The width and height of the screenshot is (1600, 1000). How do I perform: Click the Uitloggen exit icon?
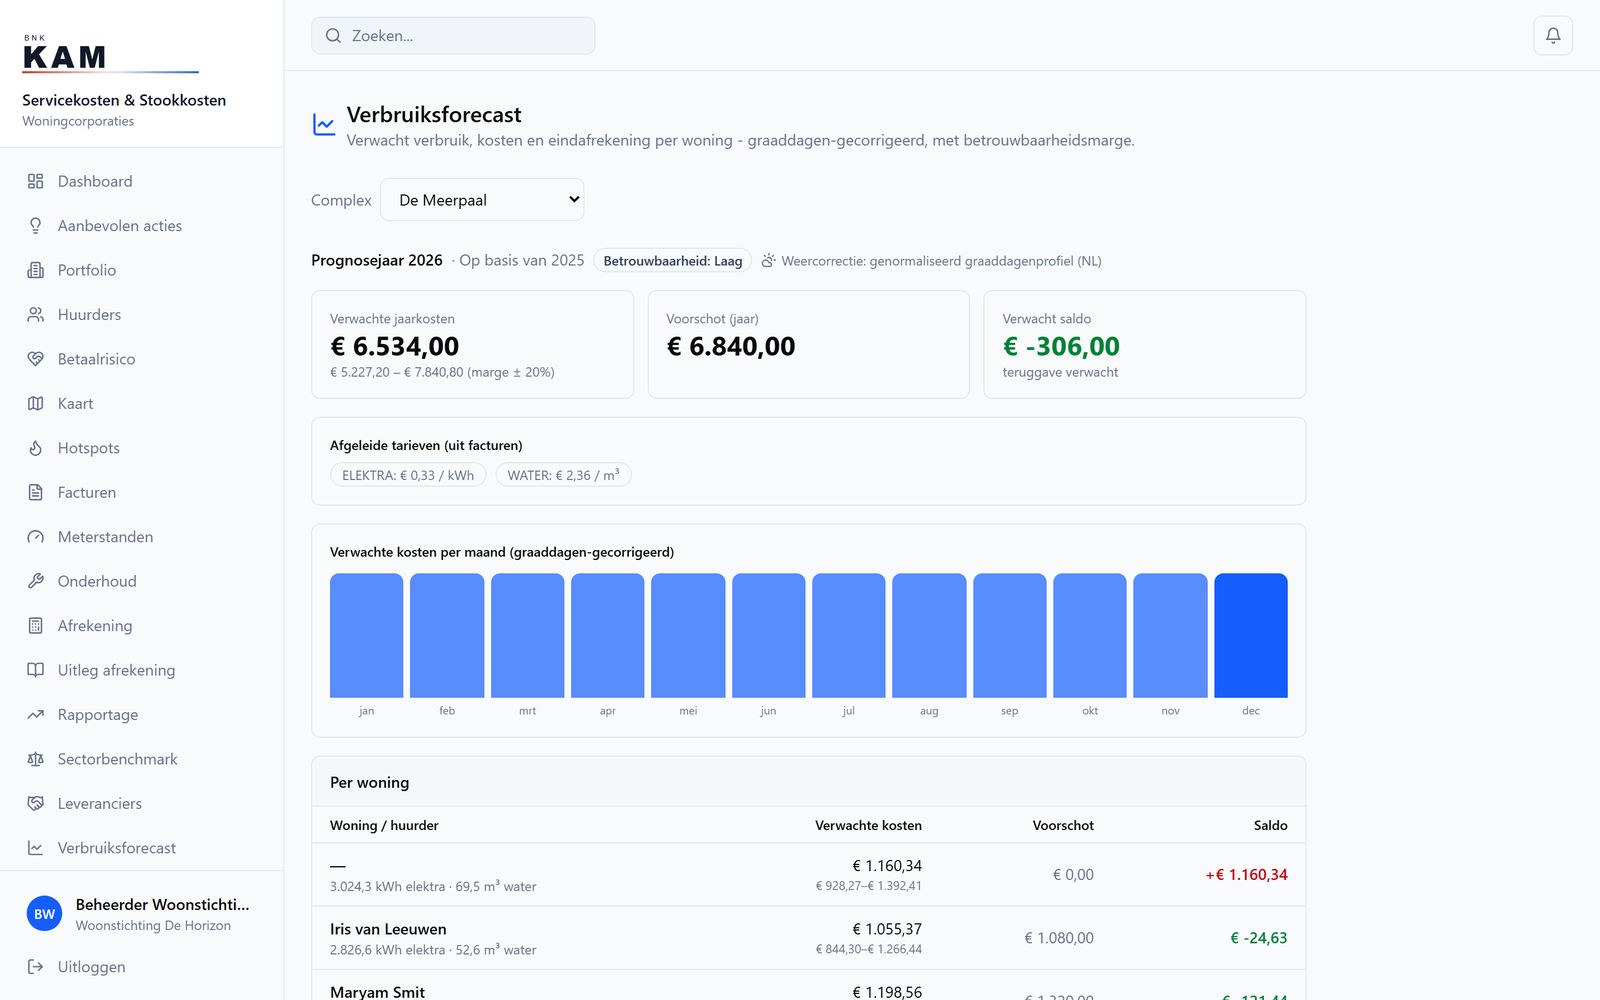click(x=36, y=967)
